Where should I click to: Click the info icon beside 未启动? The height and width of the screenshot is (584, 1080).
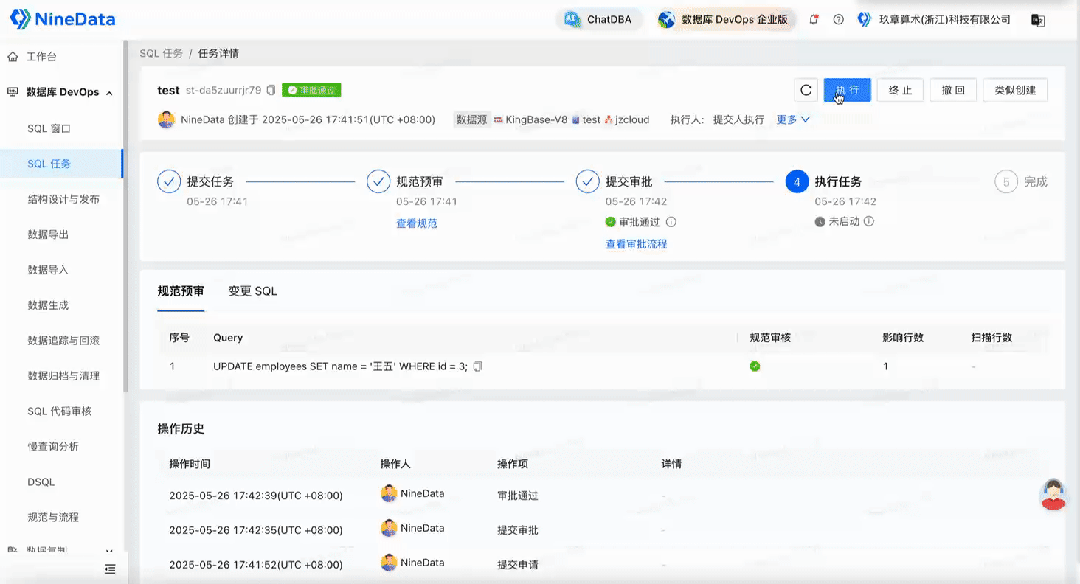coord(869,222)
